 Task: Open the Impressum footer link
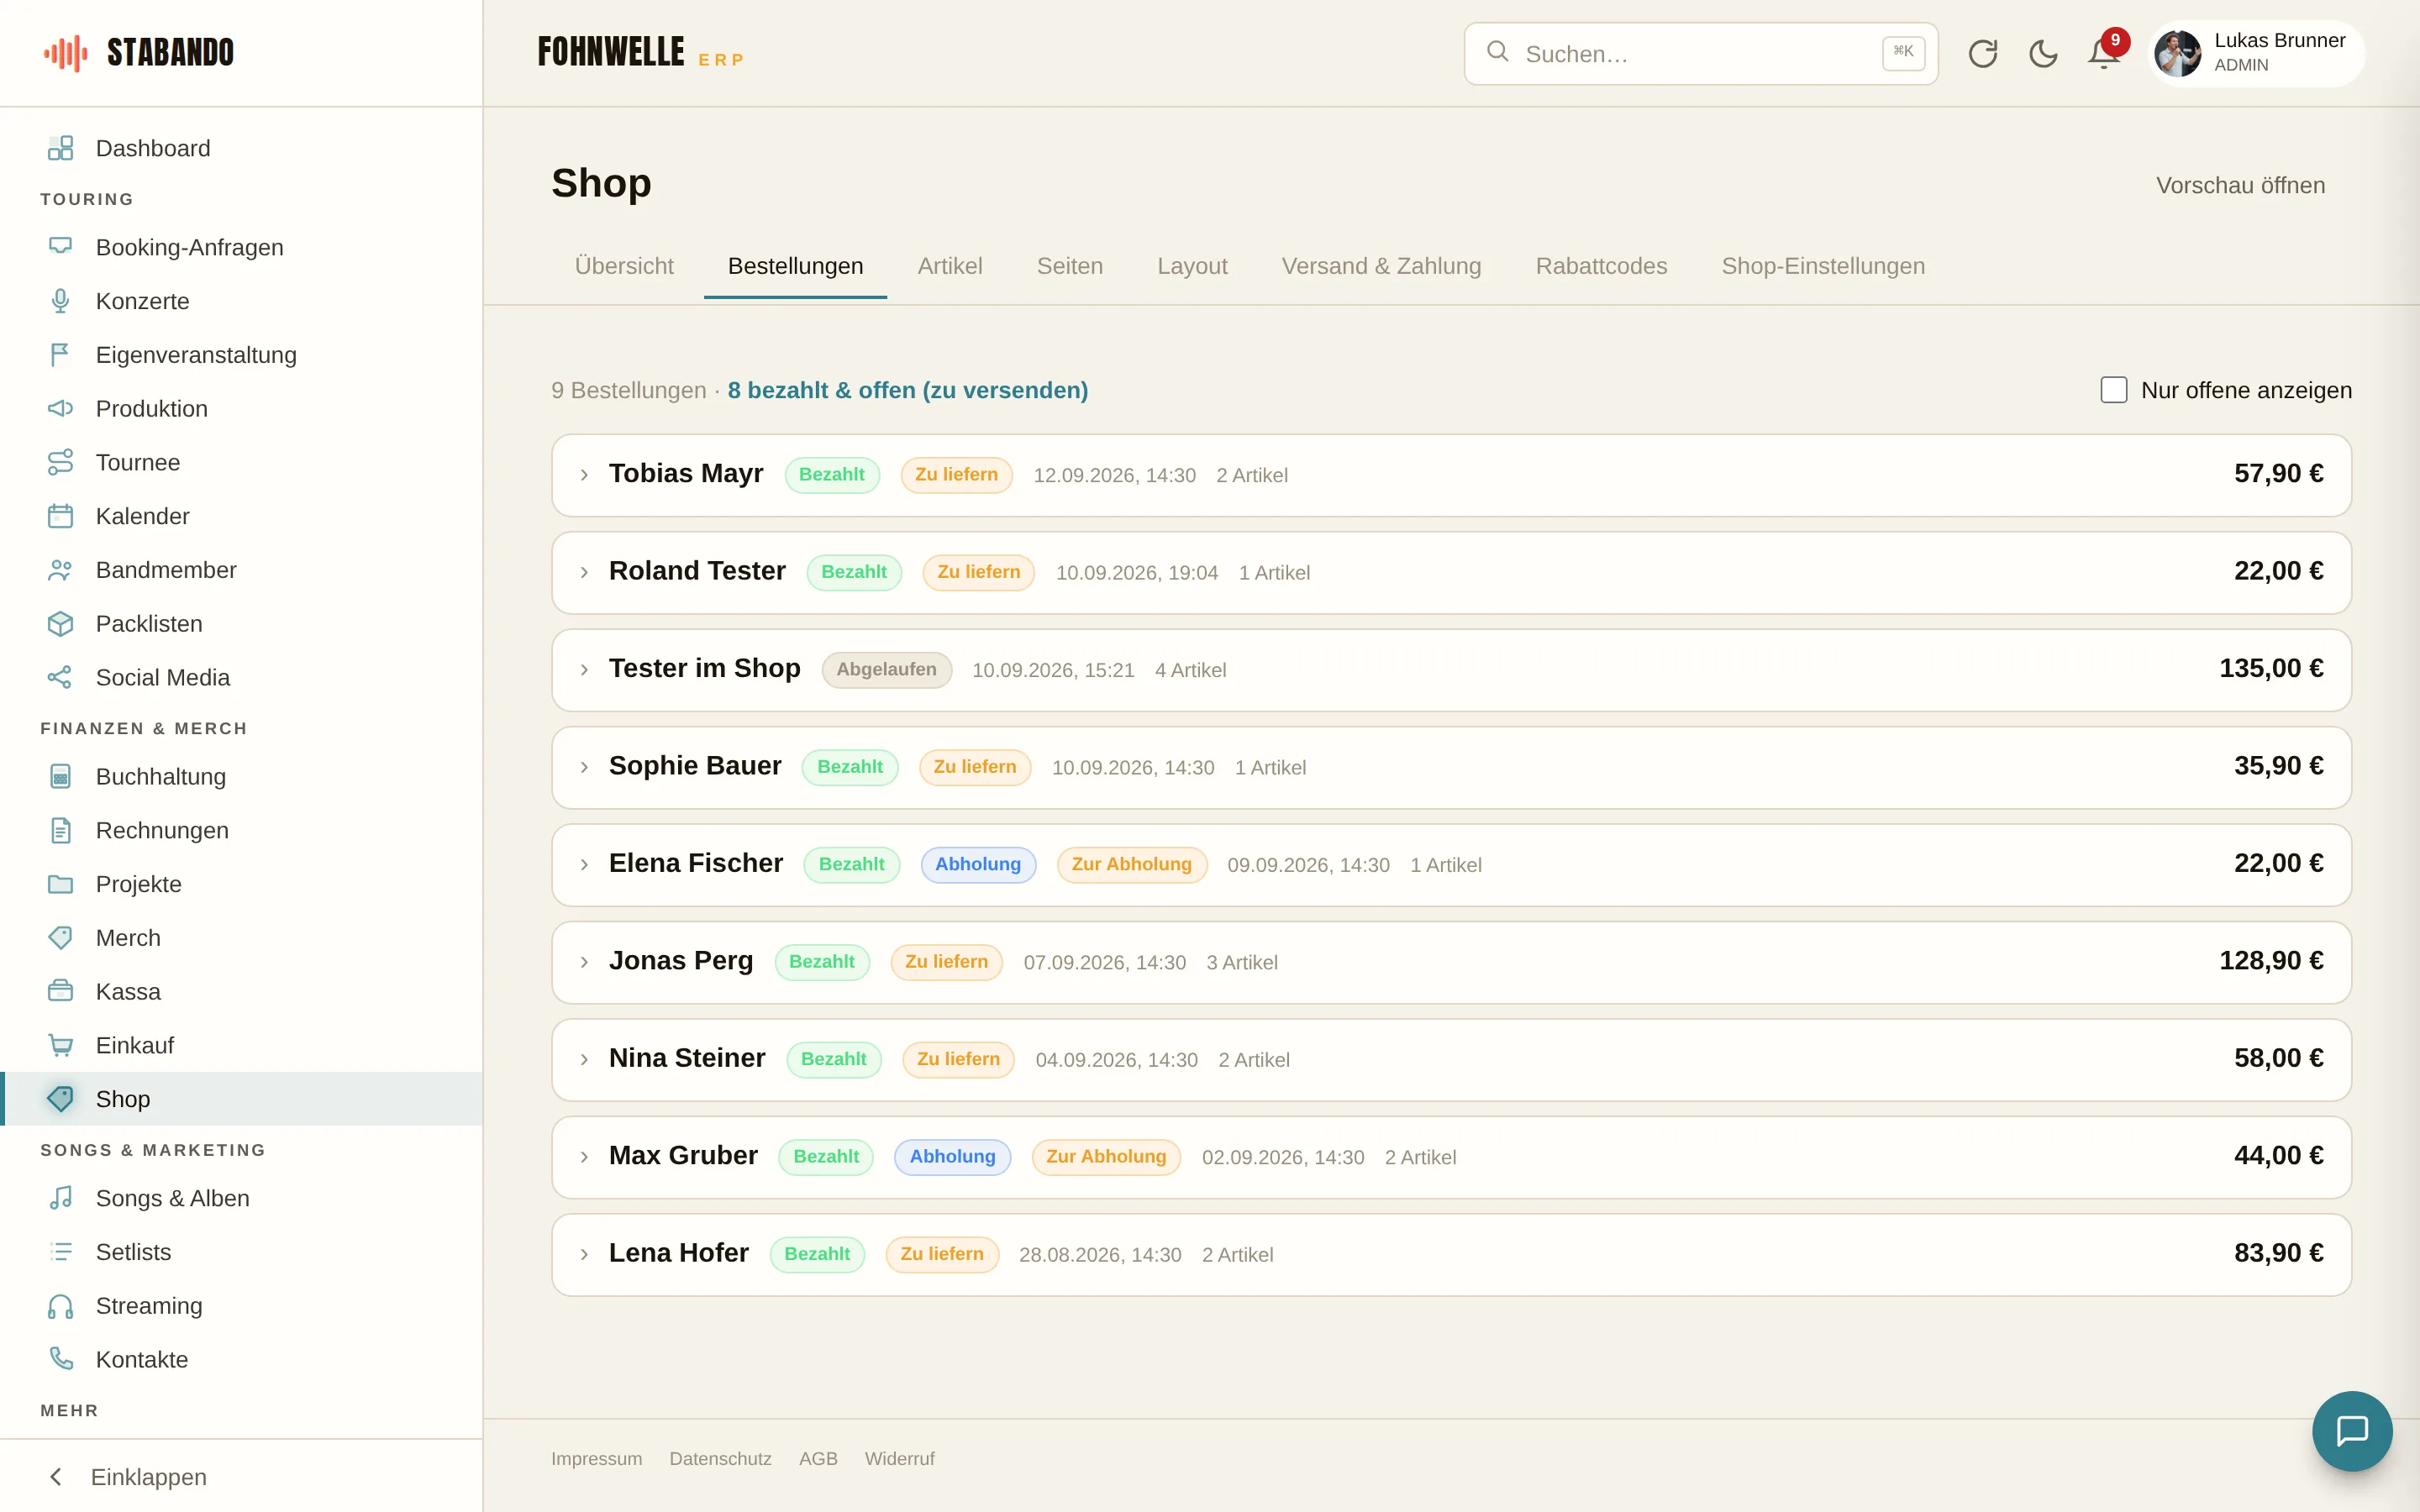[596, 1458]
